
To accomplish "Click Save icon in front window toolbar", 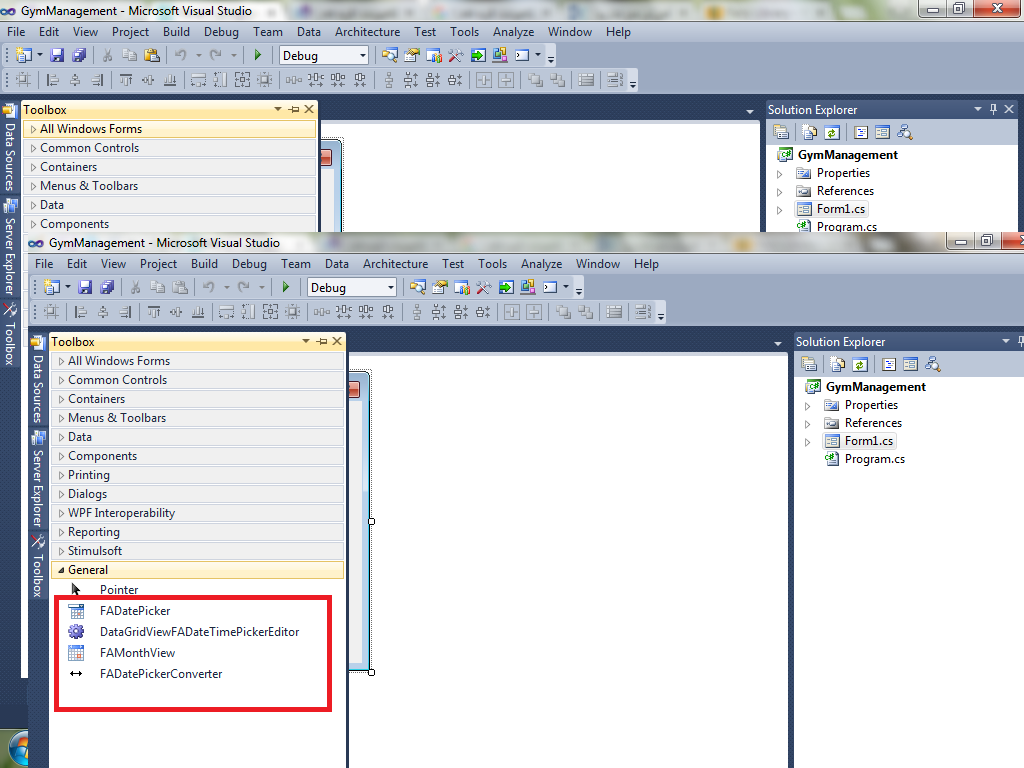I will click(x=85, y=287).
